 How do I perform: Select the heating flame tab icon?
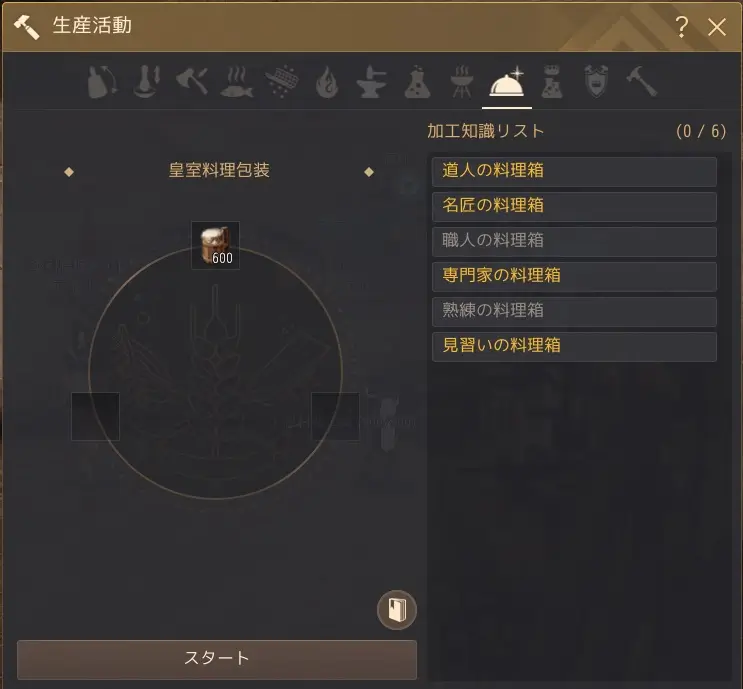tap(327, 82)
